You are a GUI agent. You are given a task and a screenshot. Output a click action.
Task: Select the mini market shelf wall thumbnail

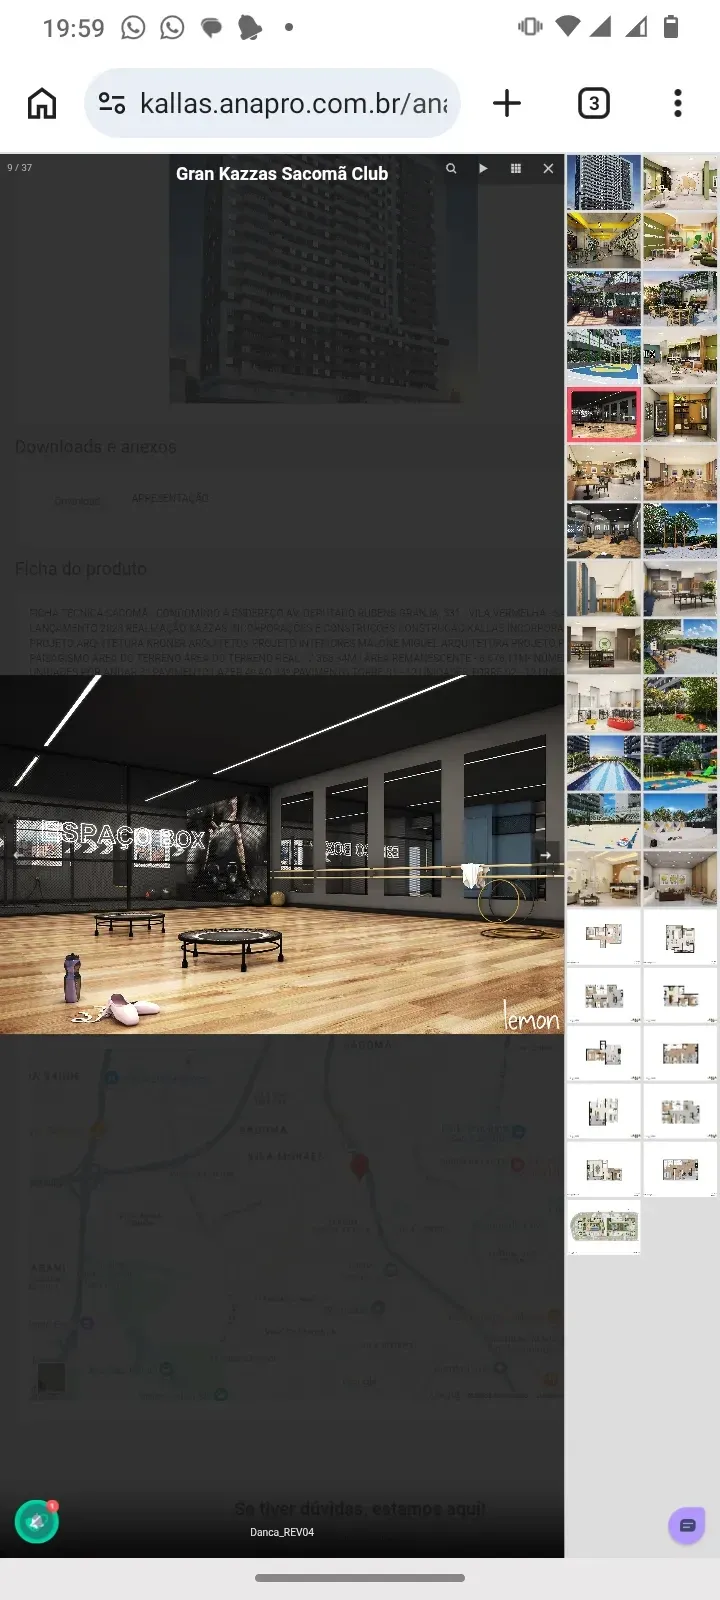click(604, 646)
